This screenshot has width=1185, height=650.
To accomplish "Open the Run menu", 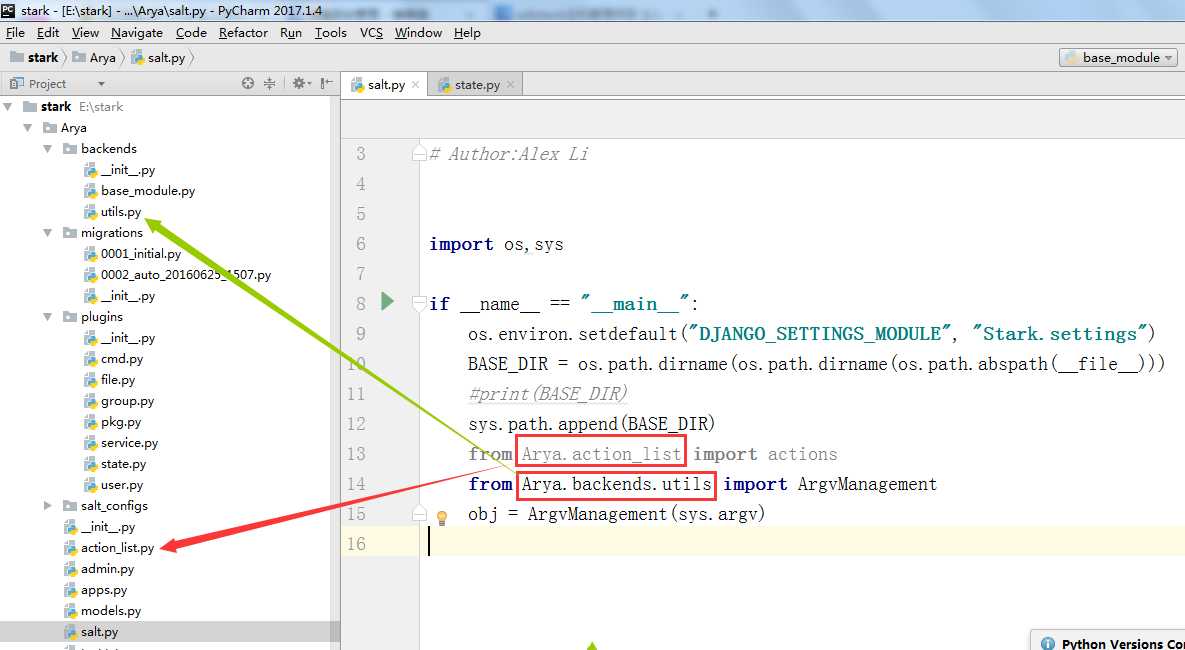I will (291, 32).
